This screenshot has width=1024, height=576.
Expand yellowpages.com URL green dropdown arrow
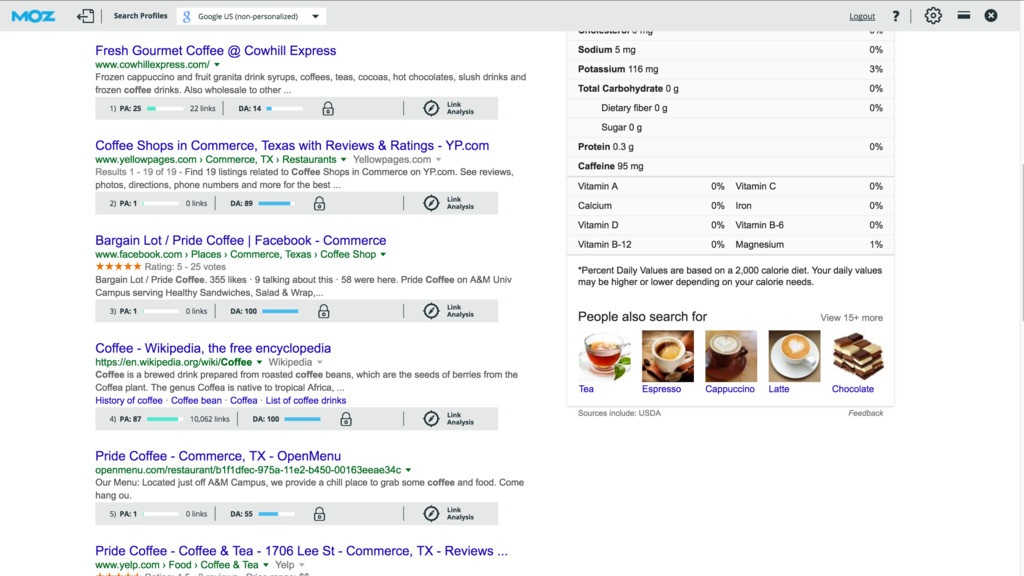[x=344, y=159]
